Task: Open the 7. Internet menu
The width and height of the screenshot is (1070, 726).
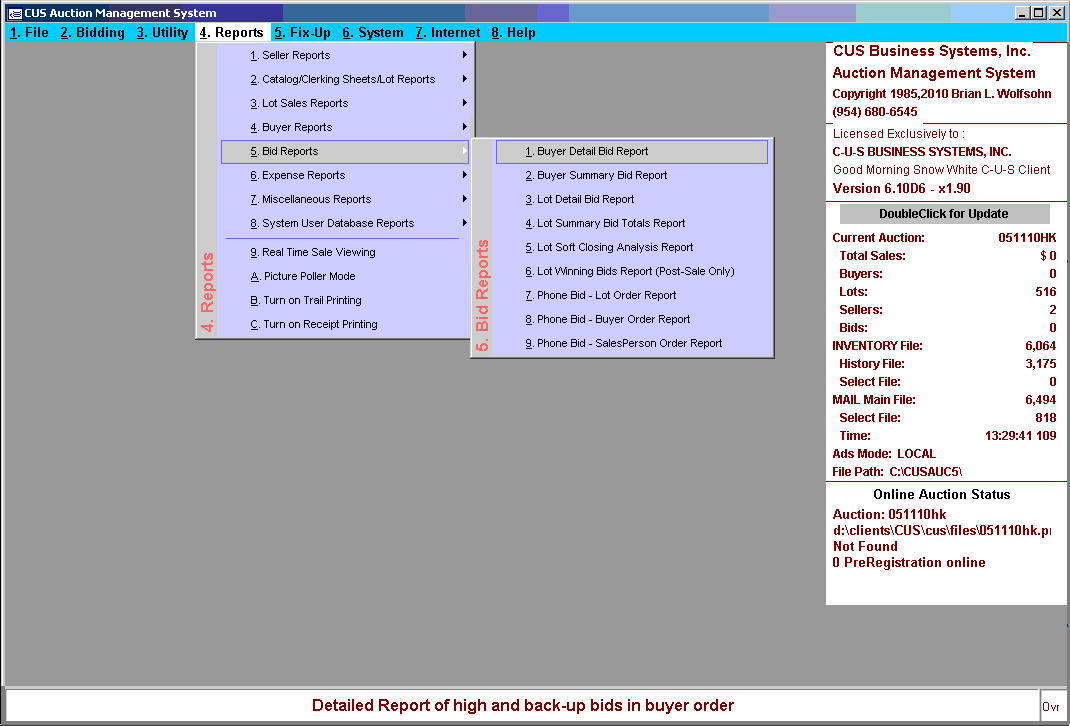Action: coord(448,32)
